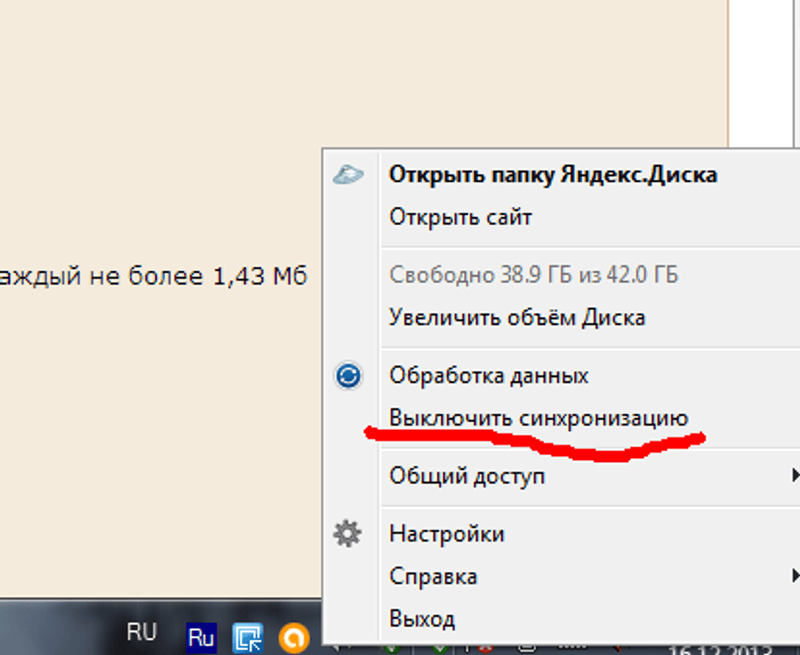
Task: Choose 'Выход' to quit Yandex.Disk
Action: (x=421, y=619)
